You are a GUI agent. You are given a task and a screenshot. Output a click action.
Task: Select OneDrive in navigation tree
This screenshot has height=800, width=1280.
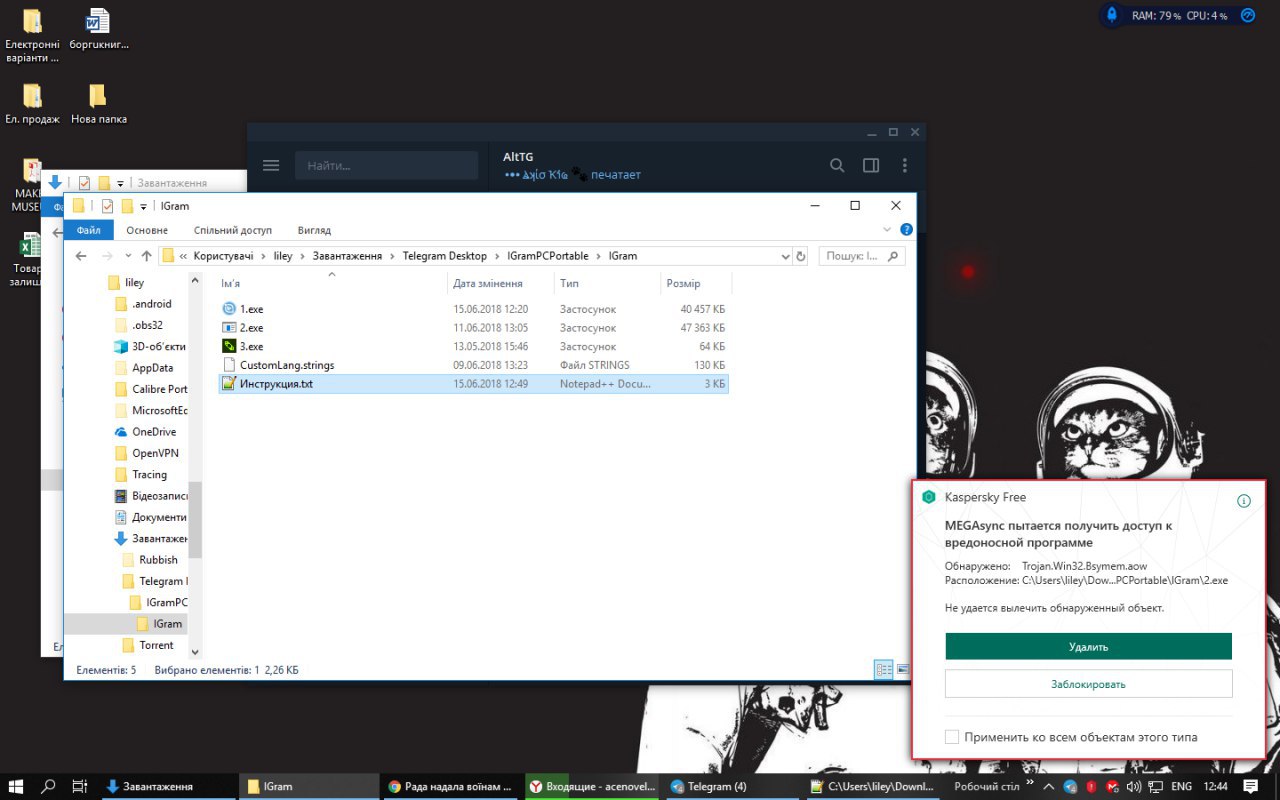coord(146,432)
